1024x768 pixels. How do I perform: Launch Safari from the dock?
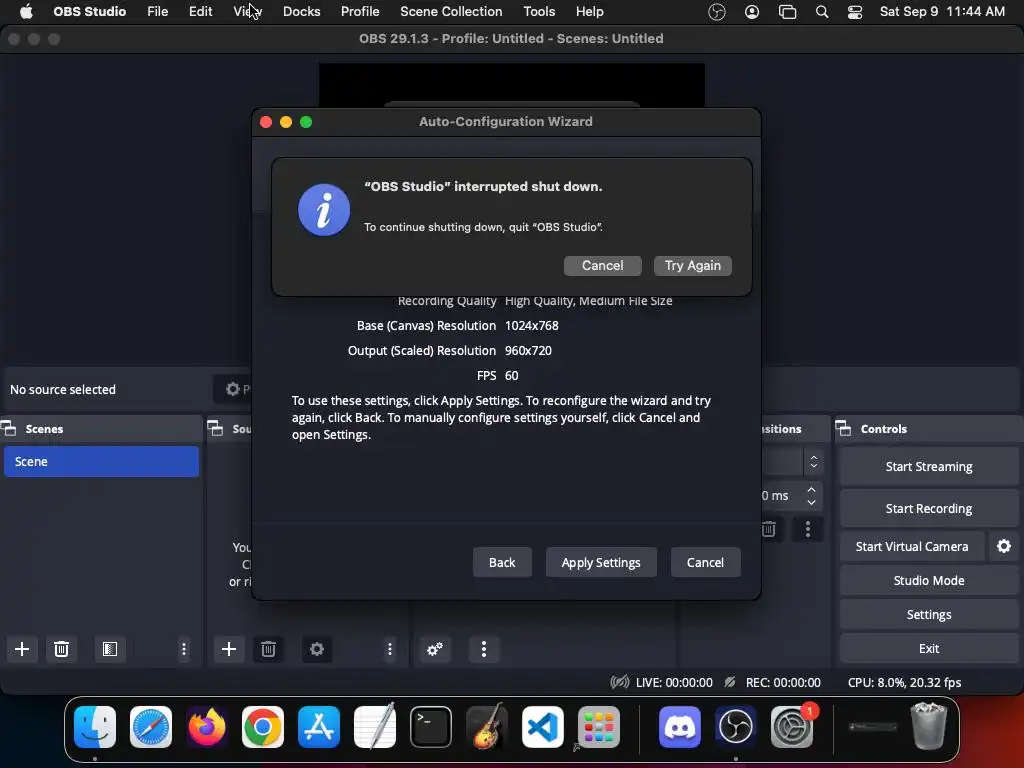(151, 727)
